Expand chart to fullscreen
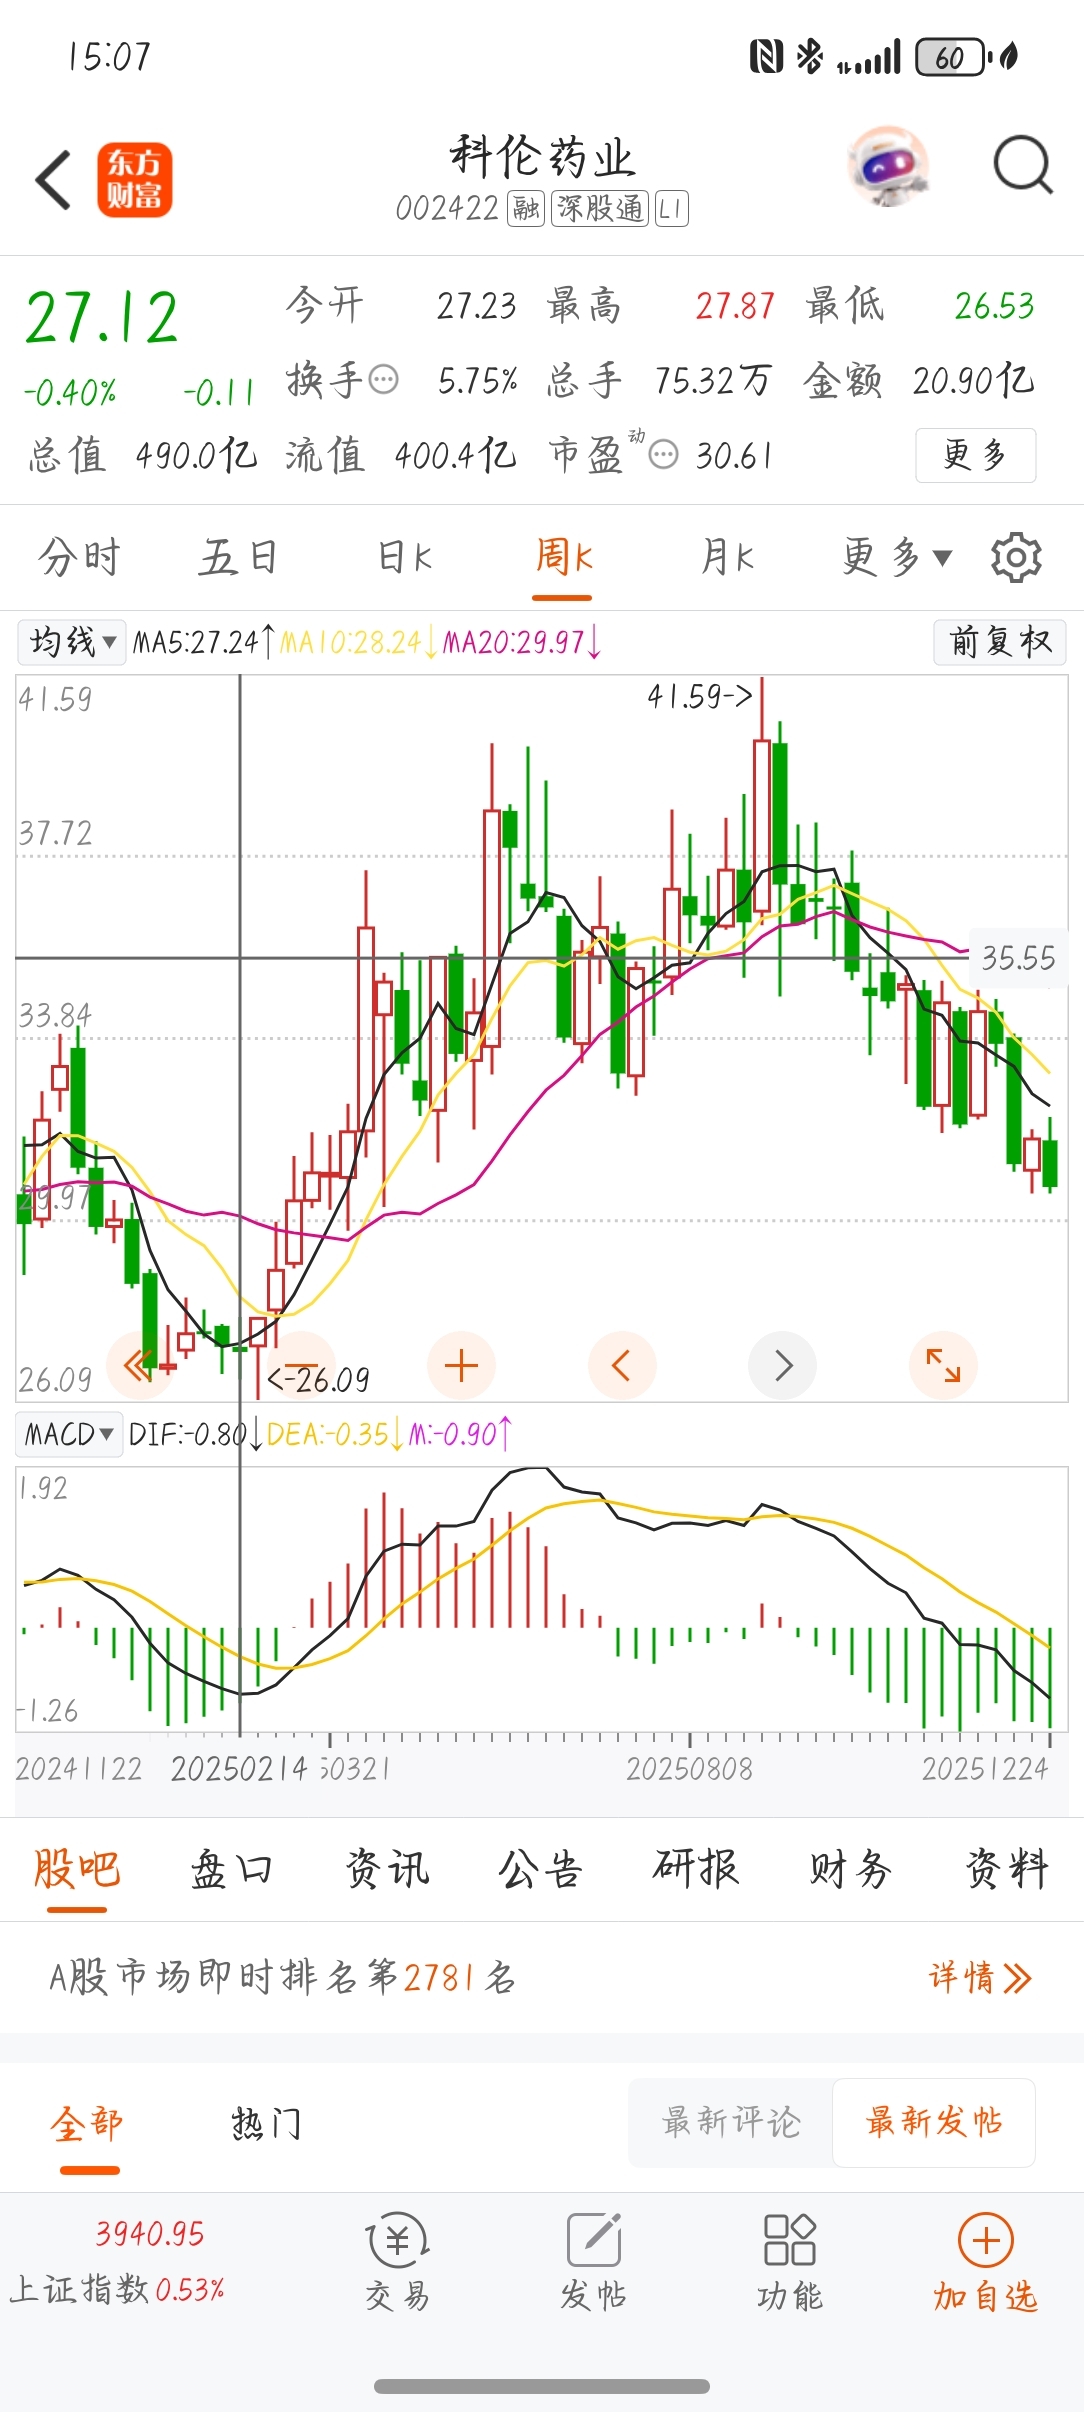 coord(943,1365)
